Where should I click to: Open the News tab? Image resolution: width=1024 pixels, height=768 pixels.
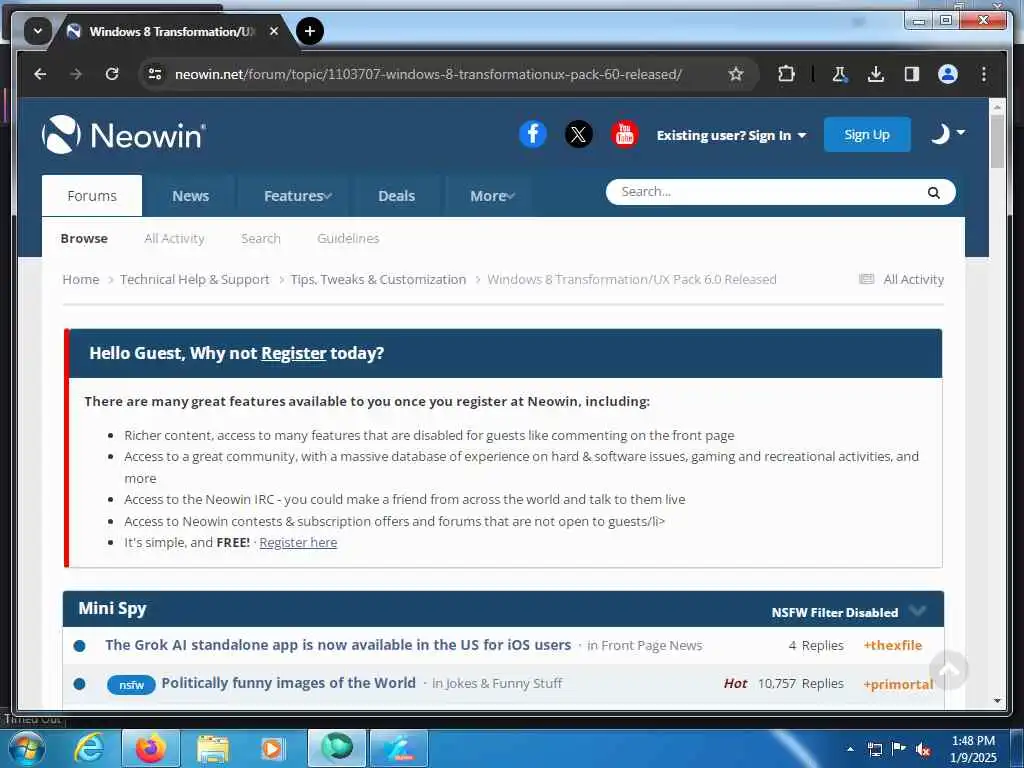[190, 196]
